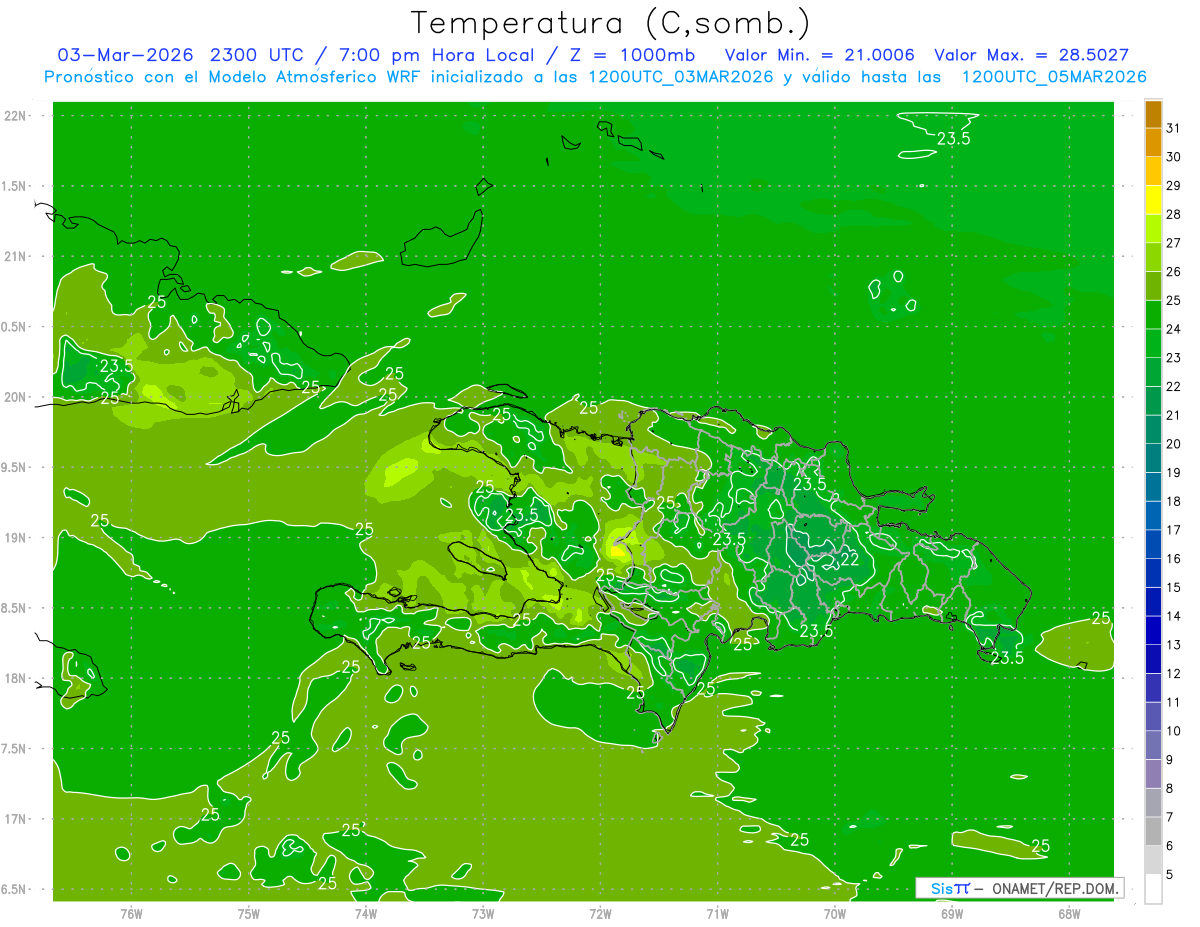Image resolution: width=1200 pixels, height=927 pixels.
Task: Click the '74W' longitude axis label
Action: pos(366,913)
